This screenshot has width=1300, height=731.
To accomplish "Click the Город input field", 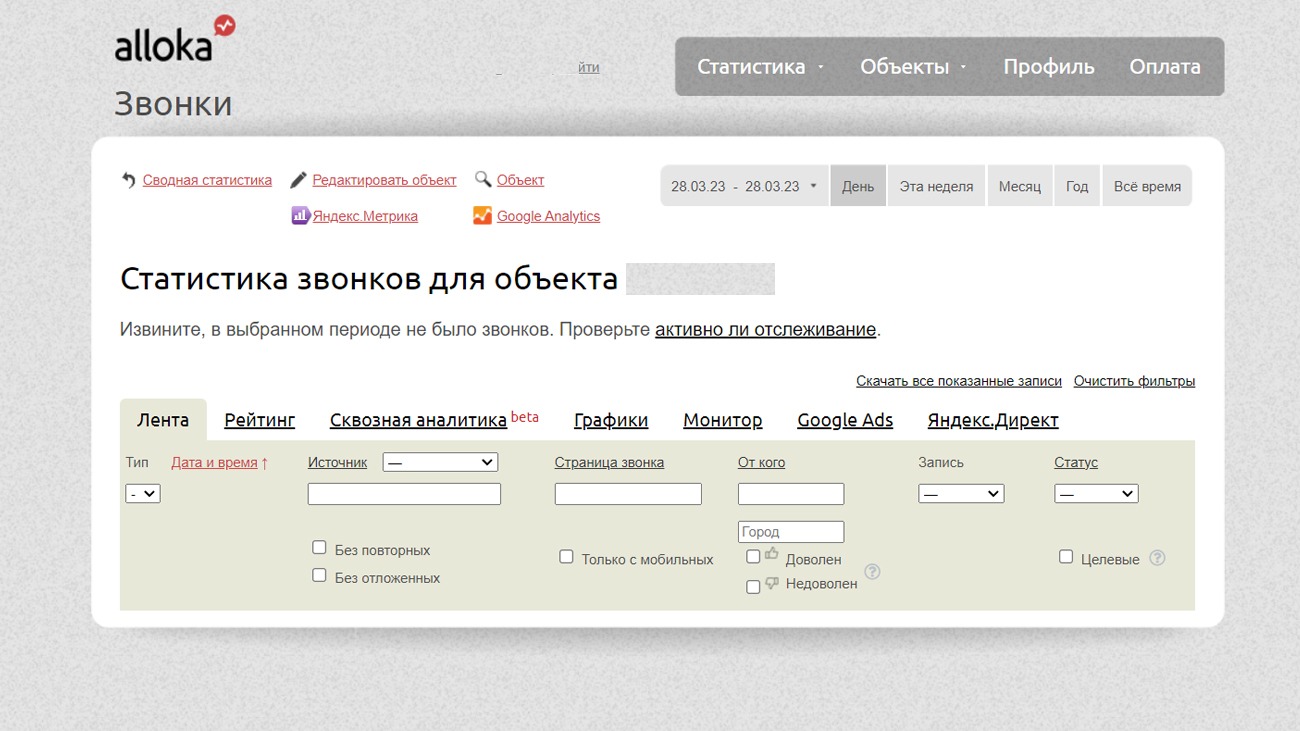I will tap(790, 532).
